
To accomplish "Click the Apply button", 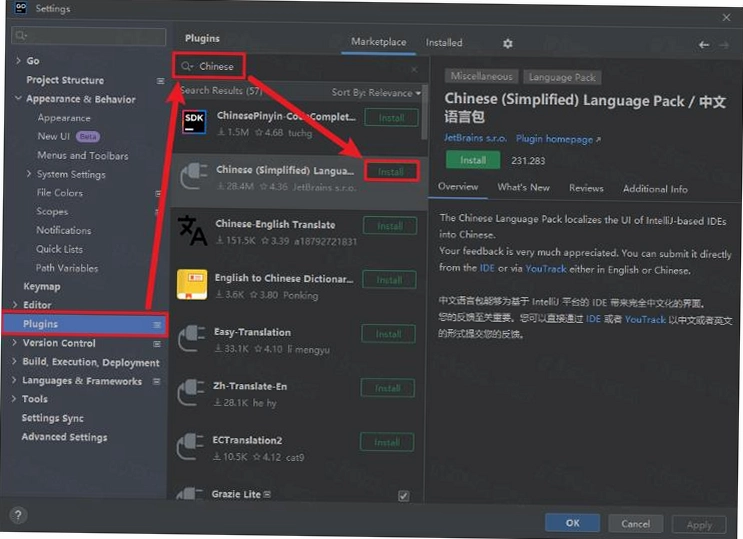I will (x=699, y=525).
